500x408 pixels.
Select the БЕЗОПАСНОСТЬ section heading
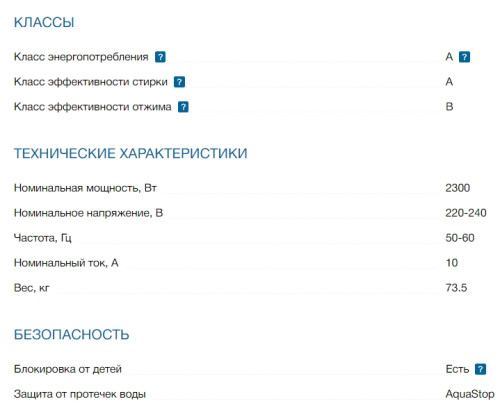pos(71,335)
